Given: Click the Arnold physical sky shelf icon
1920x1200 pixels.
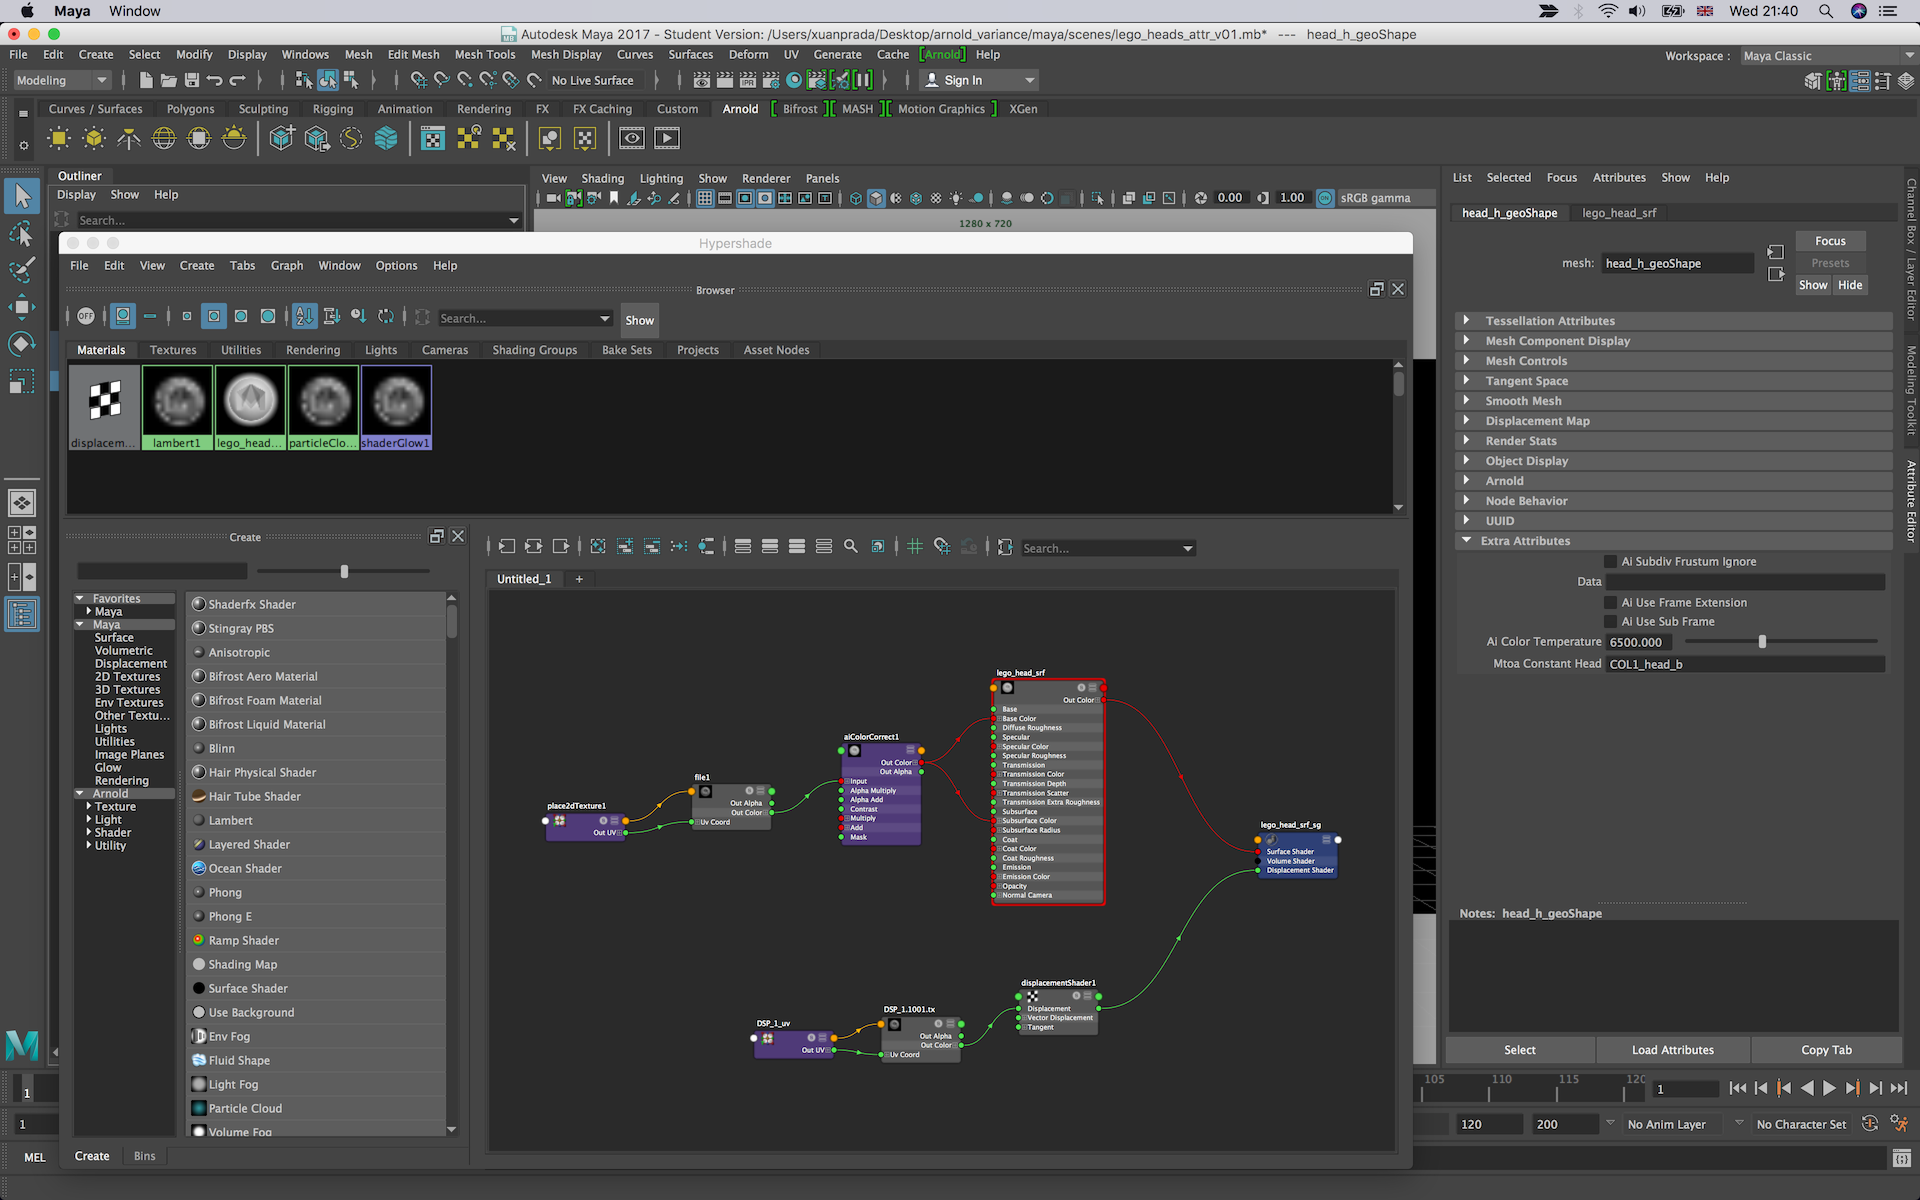Looking at the screenshot, I should [234, 139].
